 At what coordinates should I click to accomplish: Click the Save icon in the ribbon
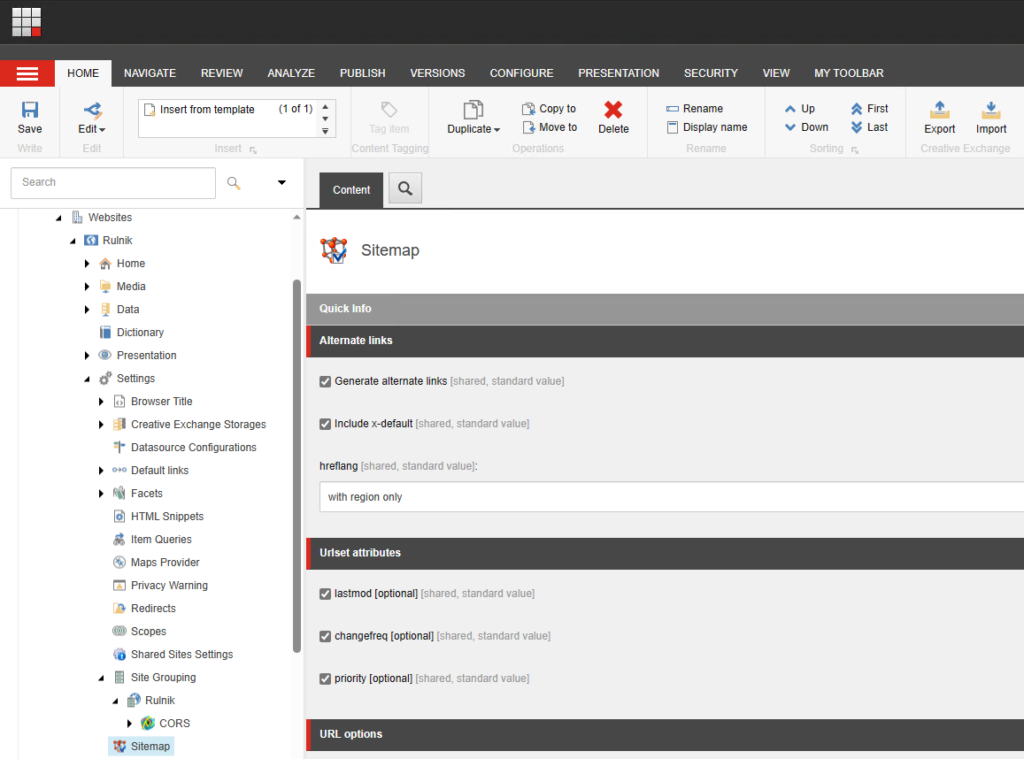click(x=30, y=110)
